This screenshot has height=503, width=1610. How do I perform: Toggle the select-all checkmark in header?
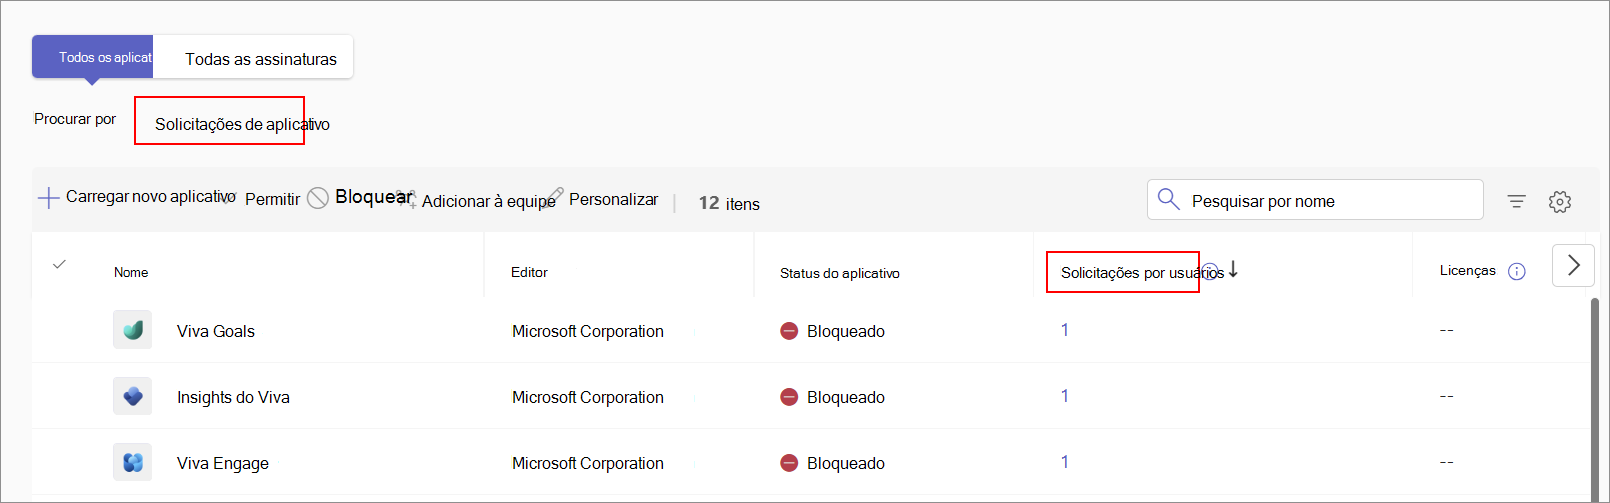coord(60,264)
